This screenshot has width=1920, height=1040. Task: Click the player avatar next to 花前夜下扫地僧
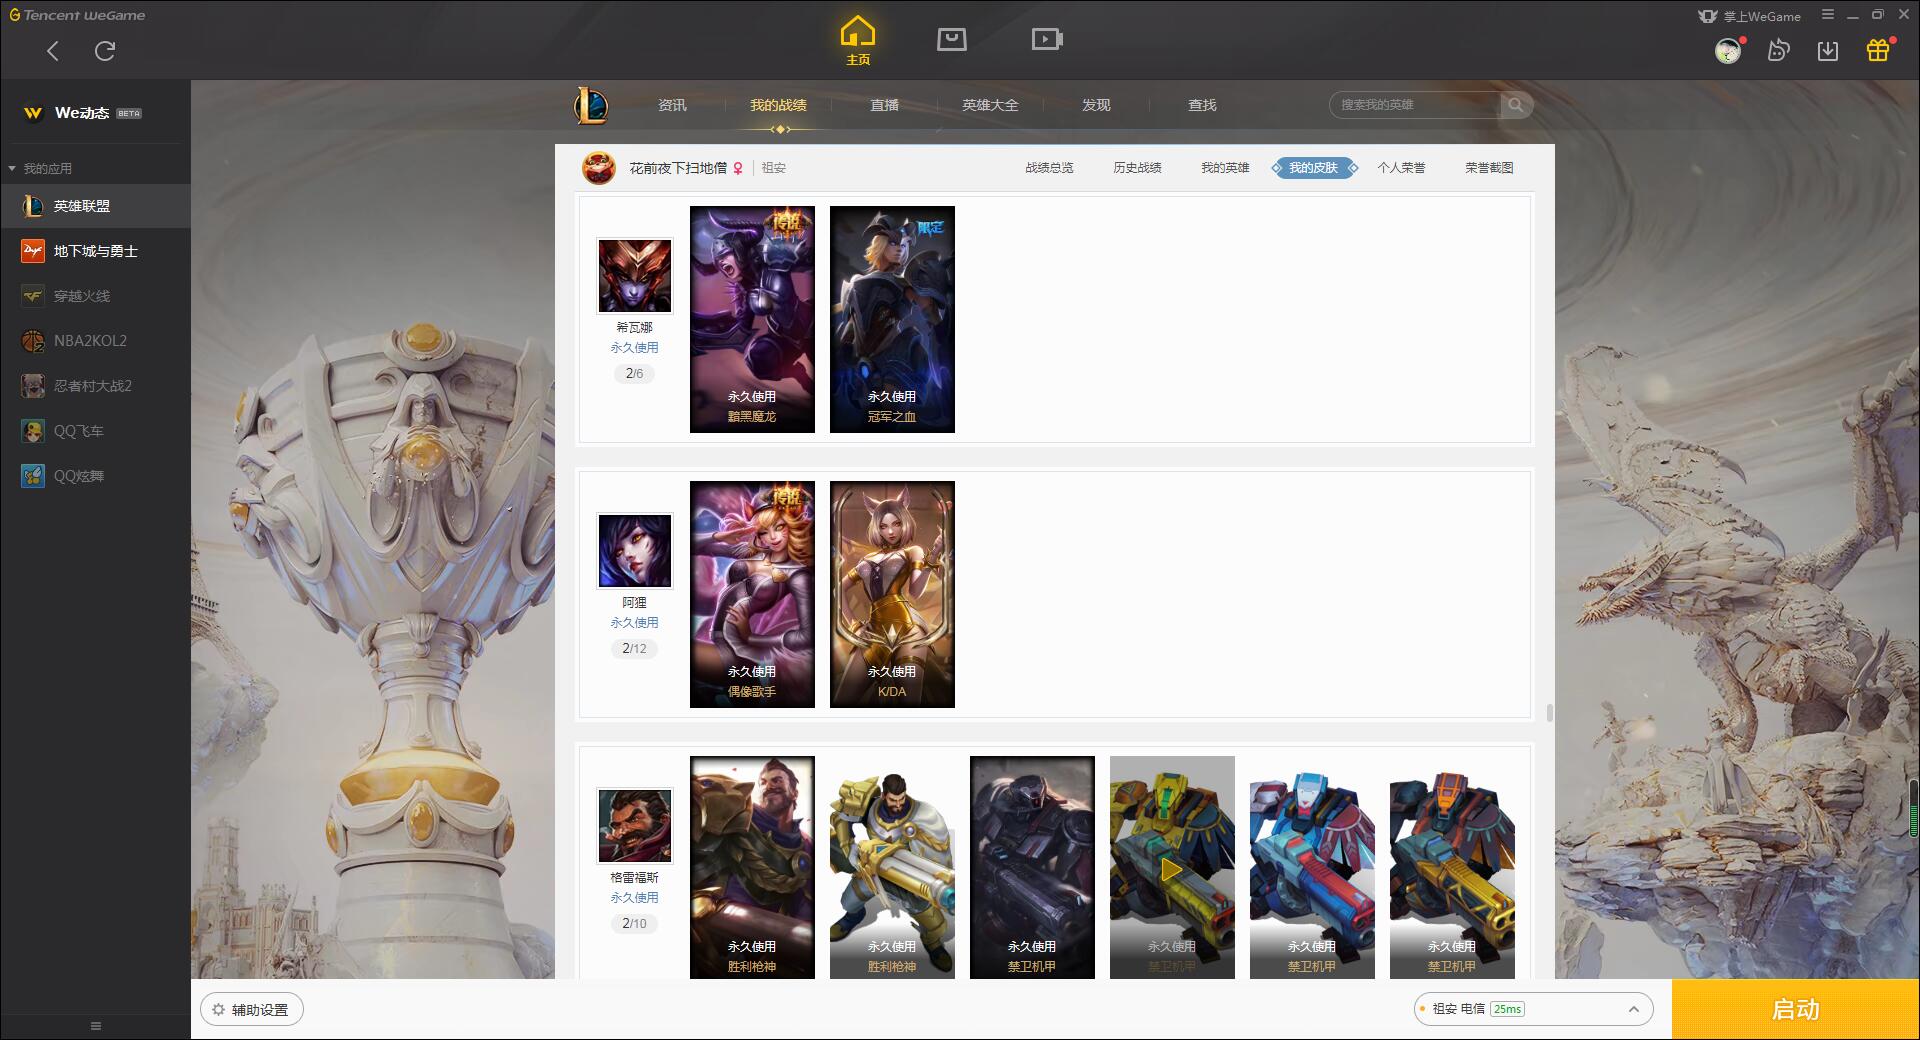599,168
